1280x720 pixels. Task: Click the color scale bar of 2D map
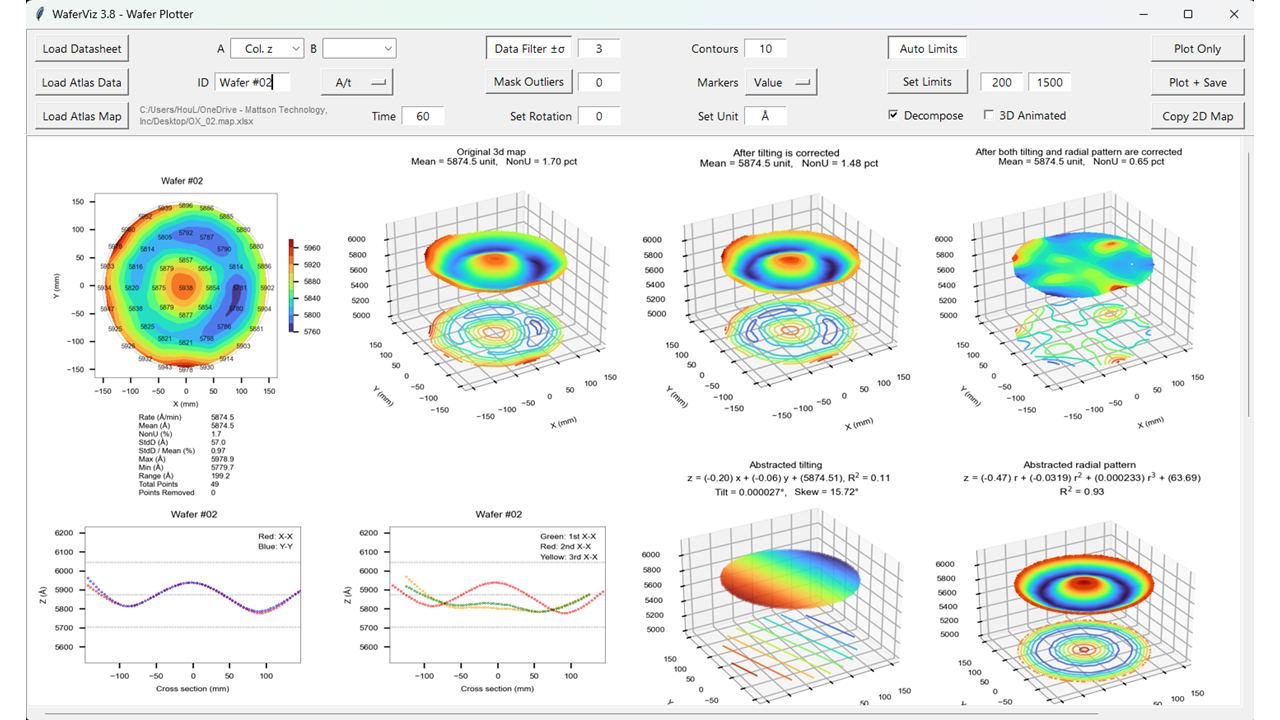click(291, 286)
